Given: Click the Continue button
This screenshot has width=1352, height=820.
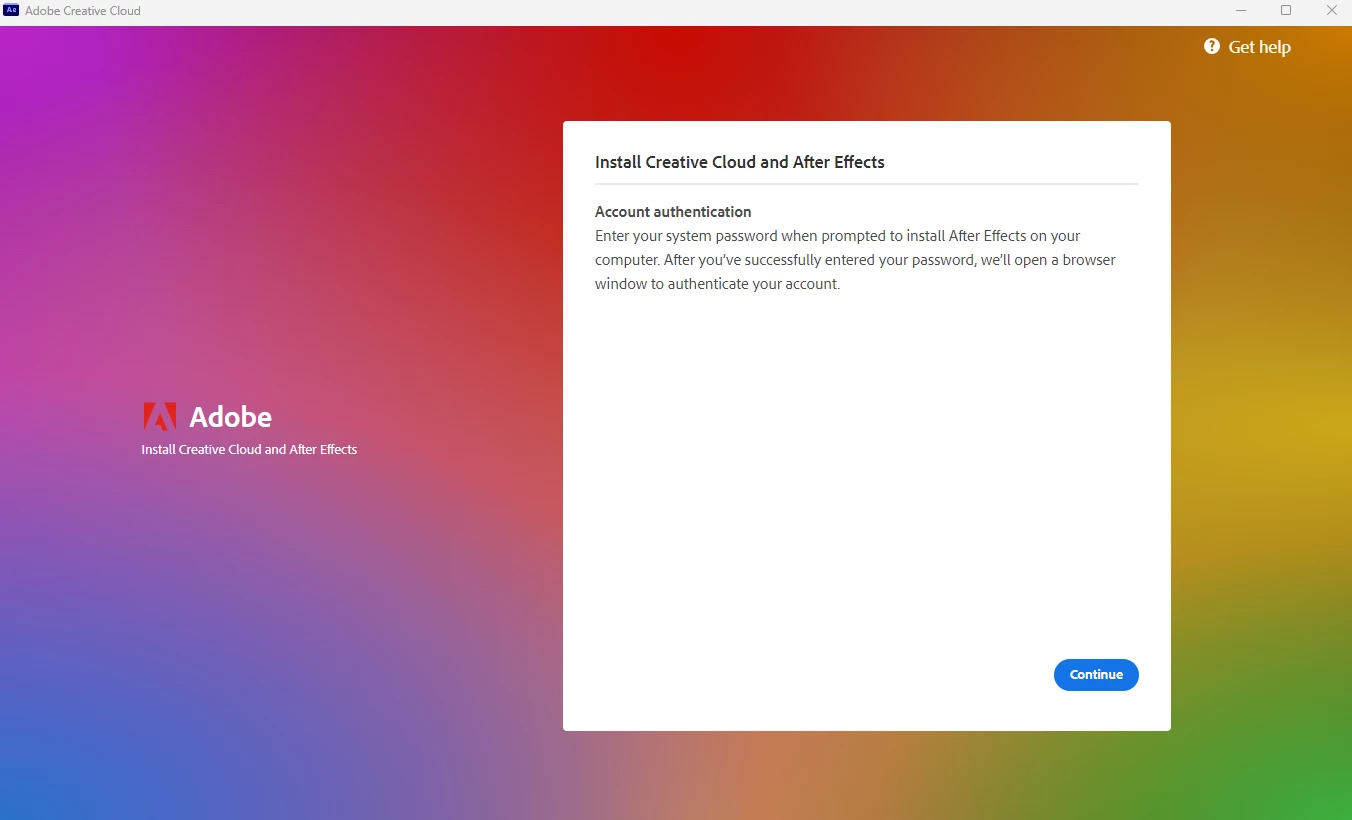Looking at the screenshot, I should coord(1096,675).
